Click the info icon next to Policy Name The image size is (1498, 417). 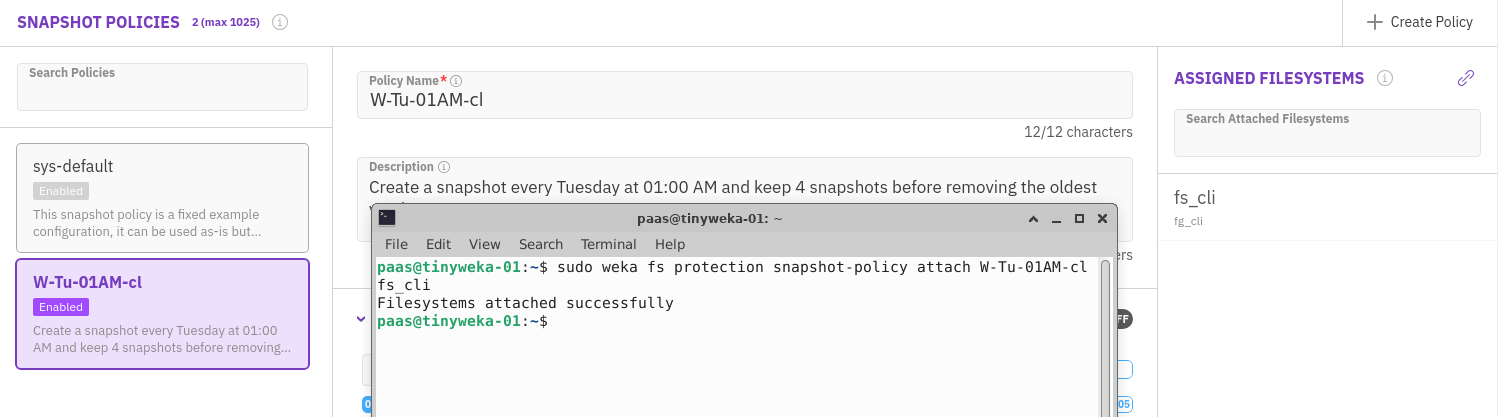[456, 81]
